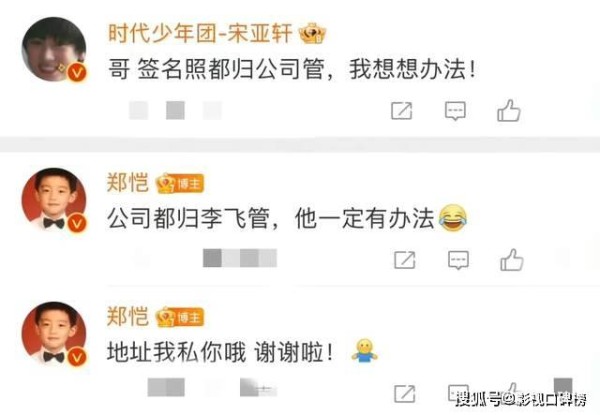Screen dimensions: 600x415
Task: Open 时代少年团-宋亚轩 profile avatar
Action: [54, 49]
